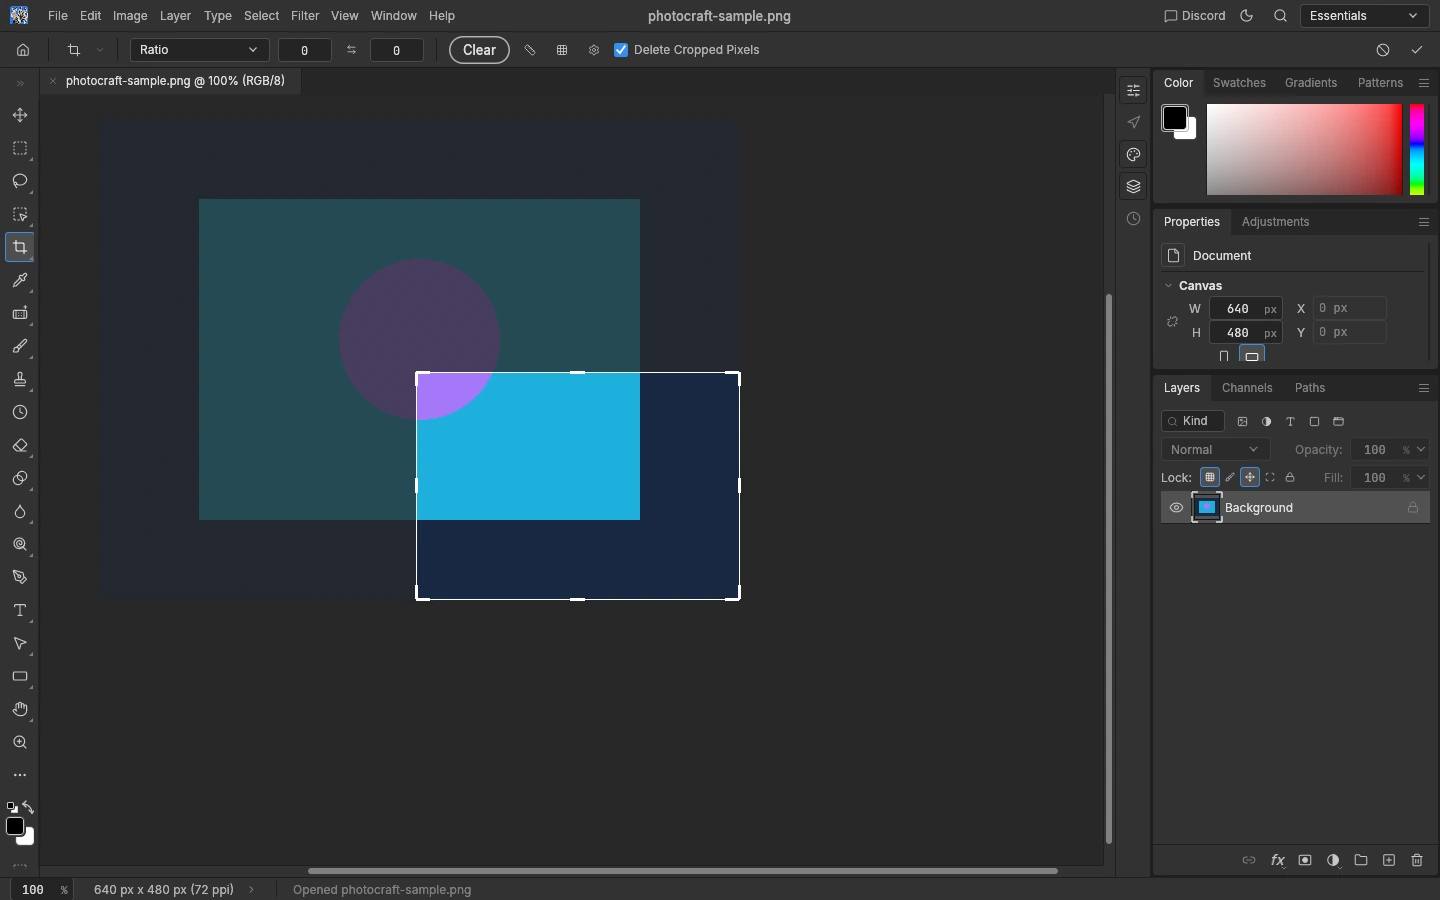Click the layer styles fx icon

click(x=1277, y=860)
